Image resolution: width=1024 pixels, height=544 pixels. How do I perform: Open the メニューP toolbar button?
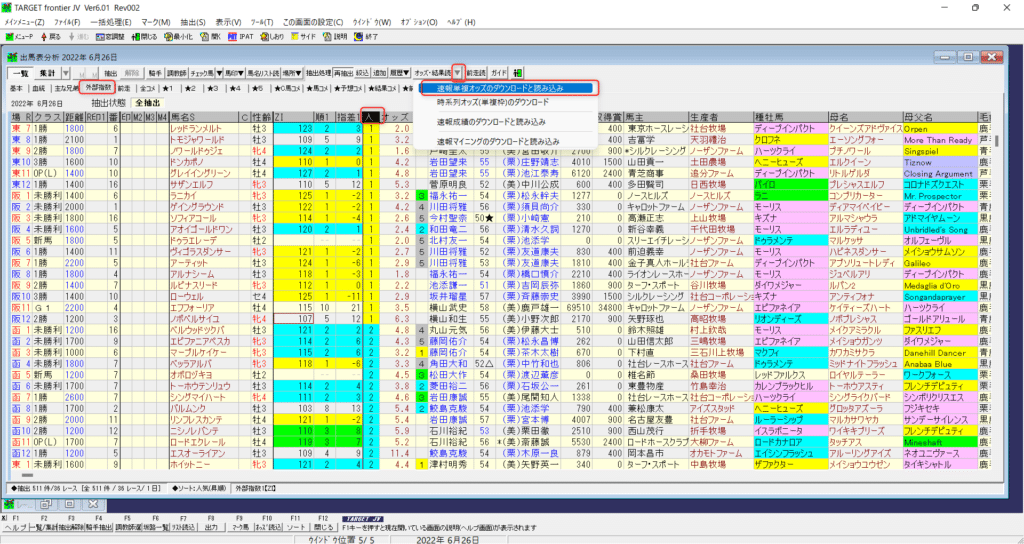click(x=19, y=37)
